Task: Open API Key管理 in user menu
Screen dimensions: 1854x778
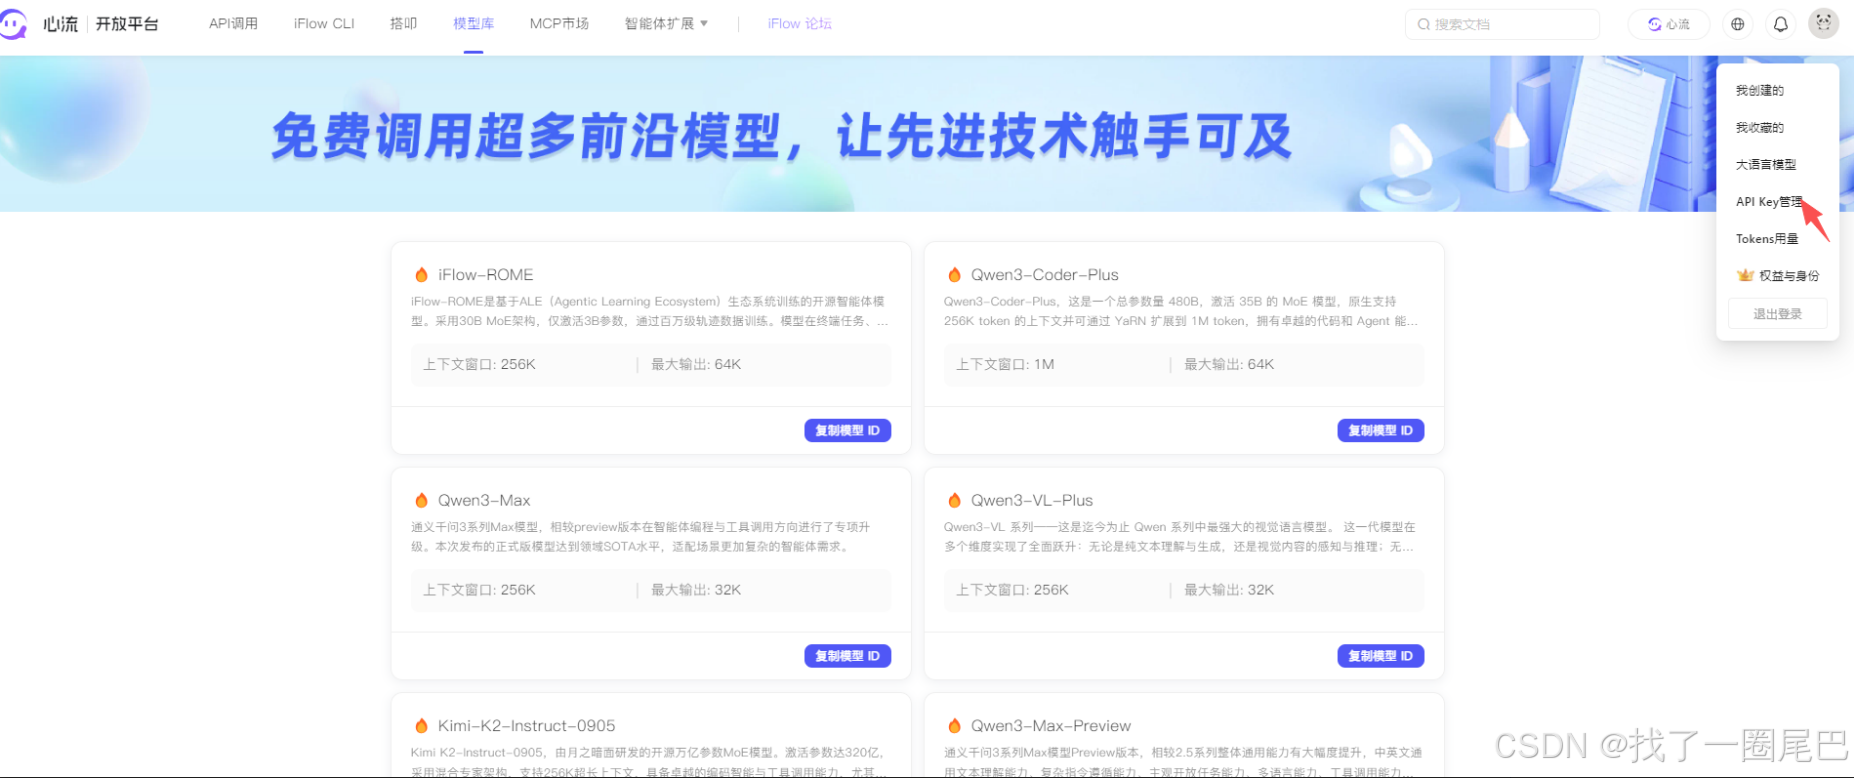Action: pos(1769,201)
